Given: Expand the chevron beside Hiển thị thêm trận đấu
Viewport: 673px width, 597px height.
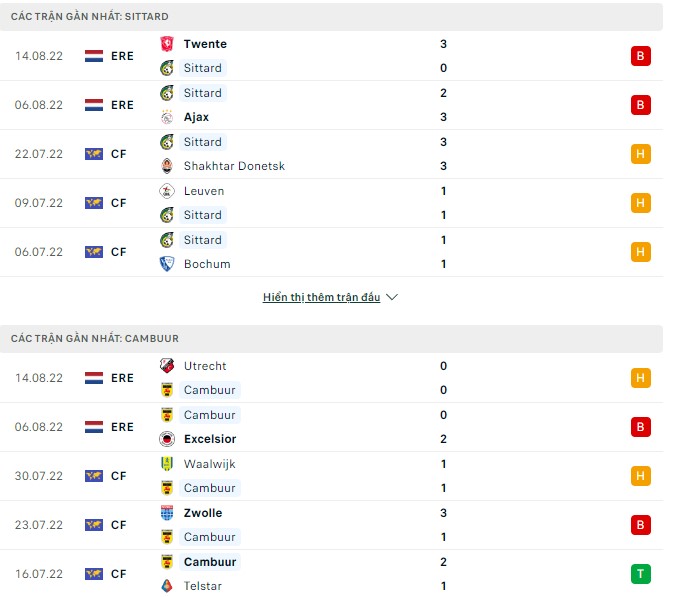Looking at the screenshot, I should (x=392, y=298).
